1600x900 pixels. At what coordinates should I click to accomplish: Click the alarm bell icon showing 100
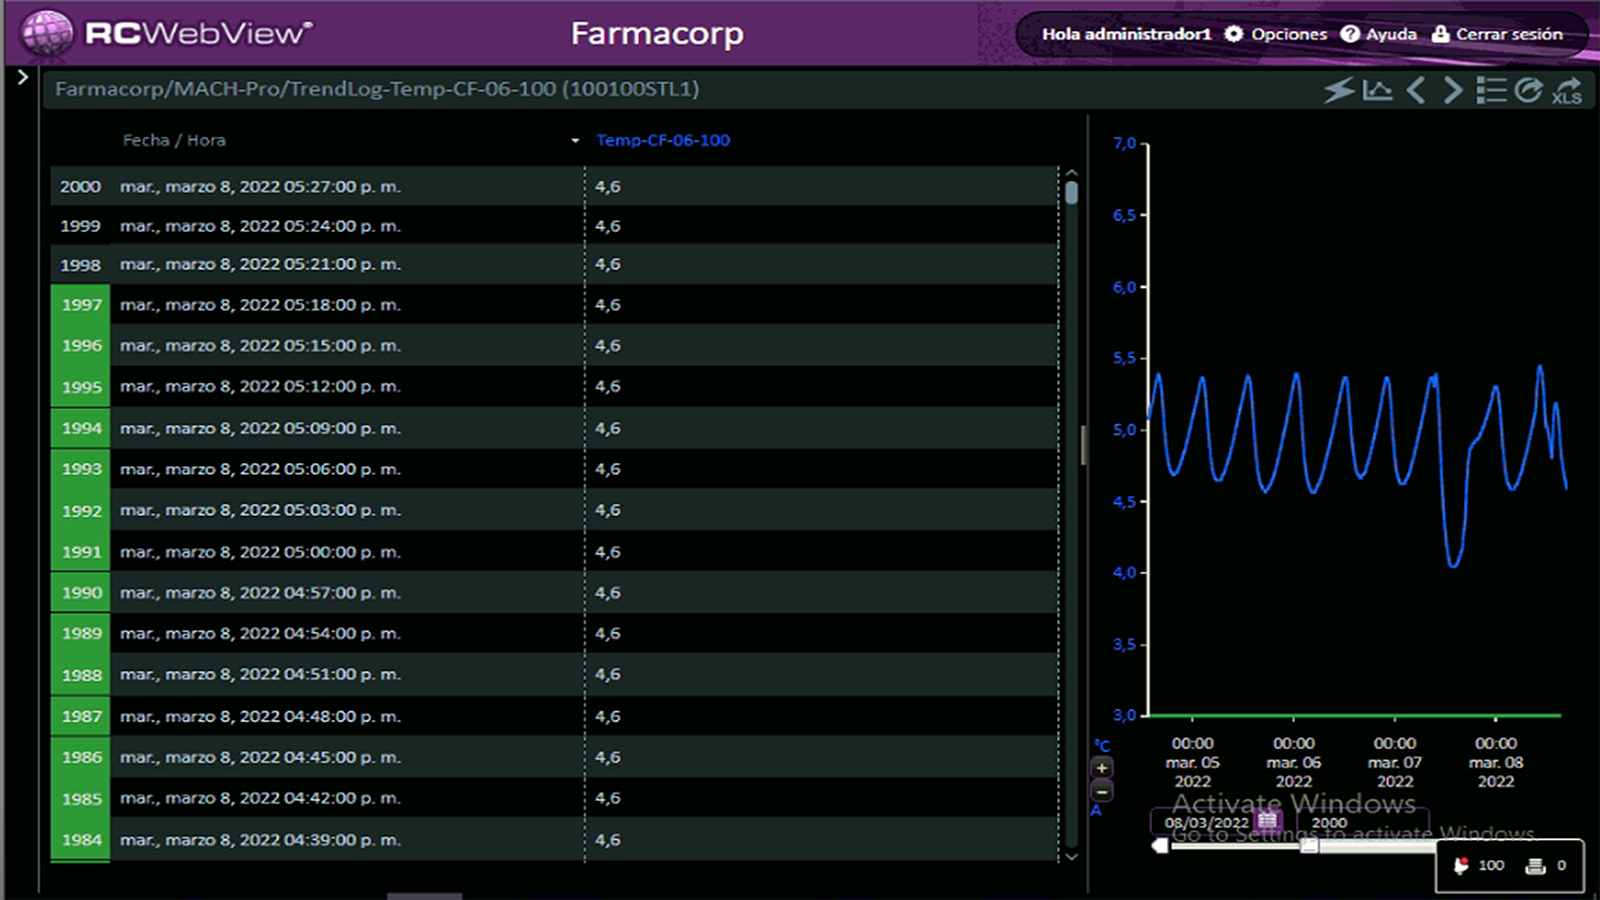(1461, 866)
